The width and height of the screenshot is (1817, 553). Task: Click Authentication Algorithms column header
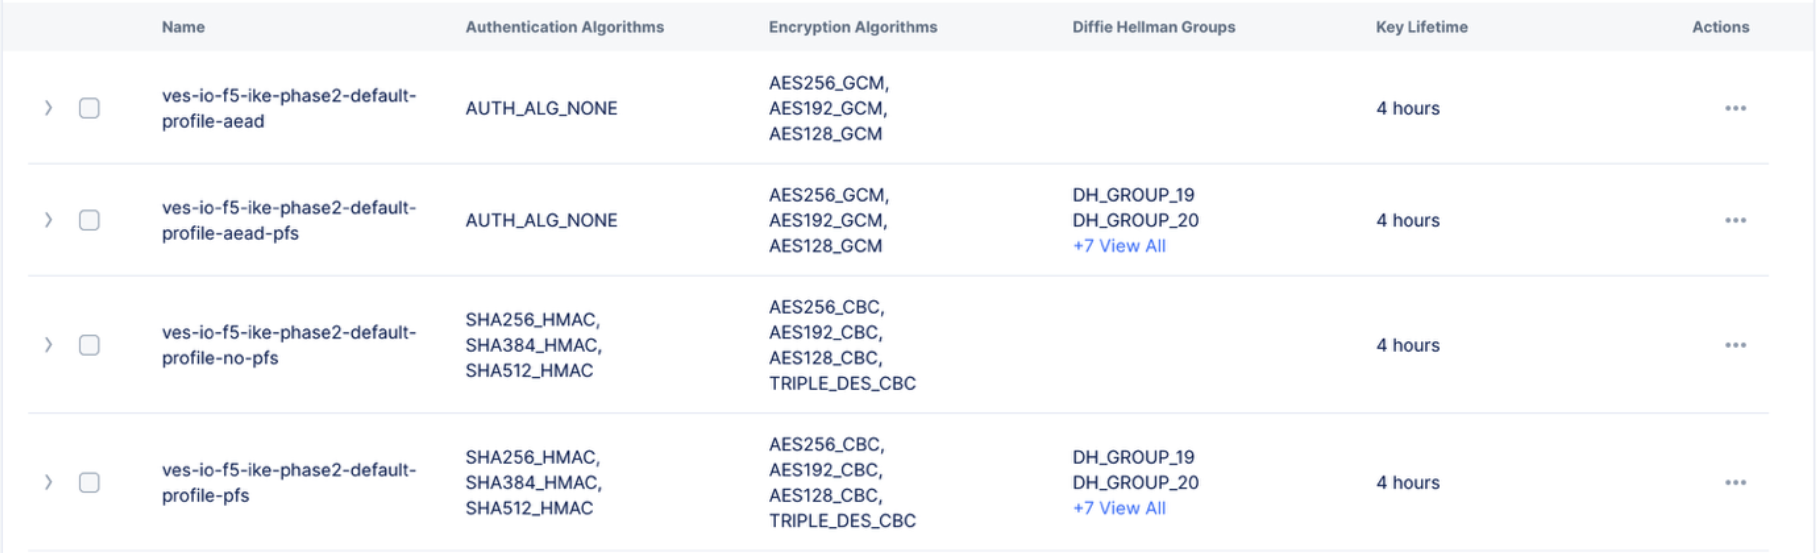[564, 27]
